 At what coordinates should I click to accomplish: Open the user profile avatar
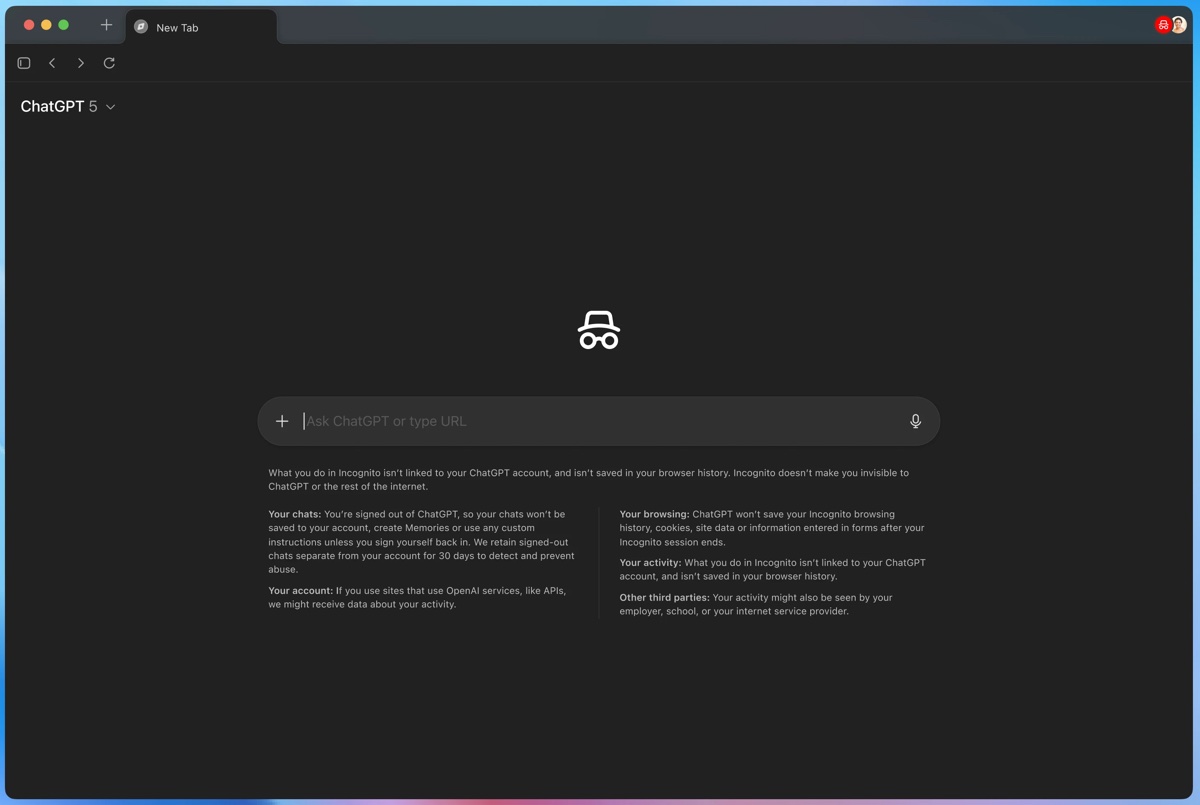tap(1179, 26)
